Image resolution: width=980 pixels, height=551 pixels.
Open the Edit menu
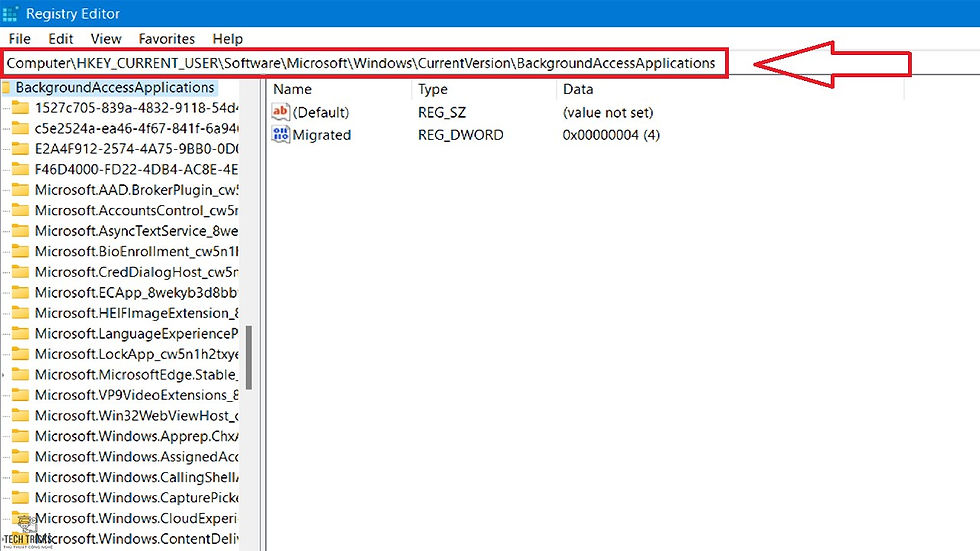[61, 39]
